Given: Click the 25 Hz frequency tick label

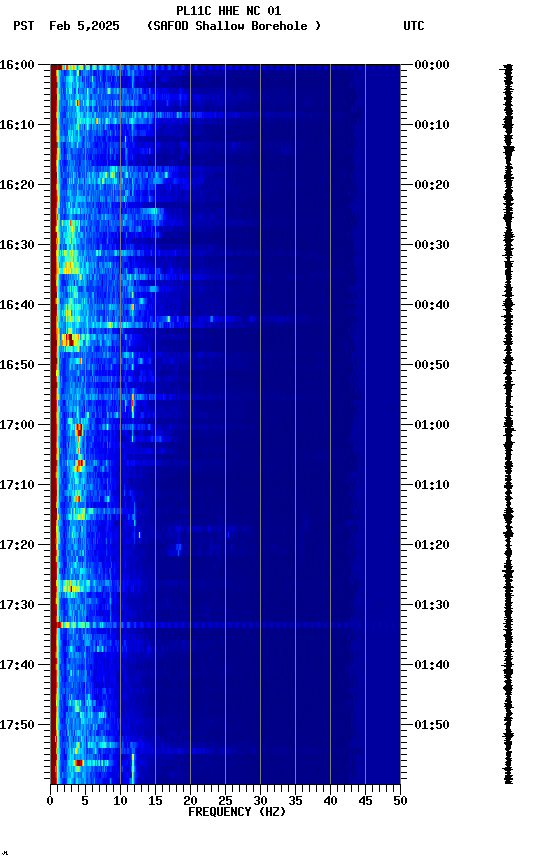Looking at the screenshot, I should click(x=225, y=802).
